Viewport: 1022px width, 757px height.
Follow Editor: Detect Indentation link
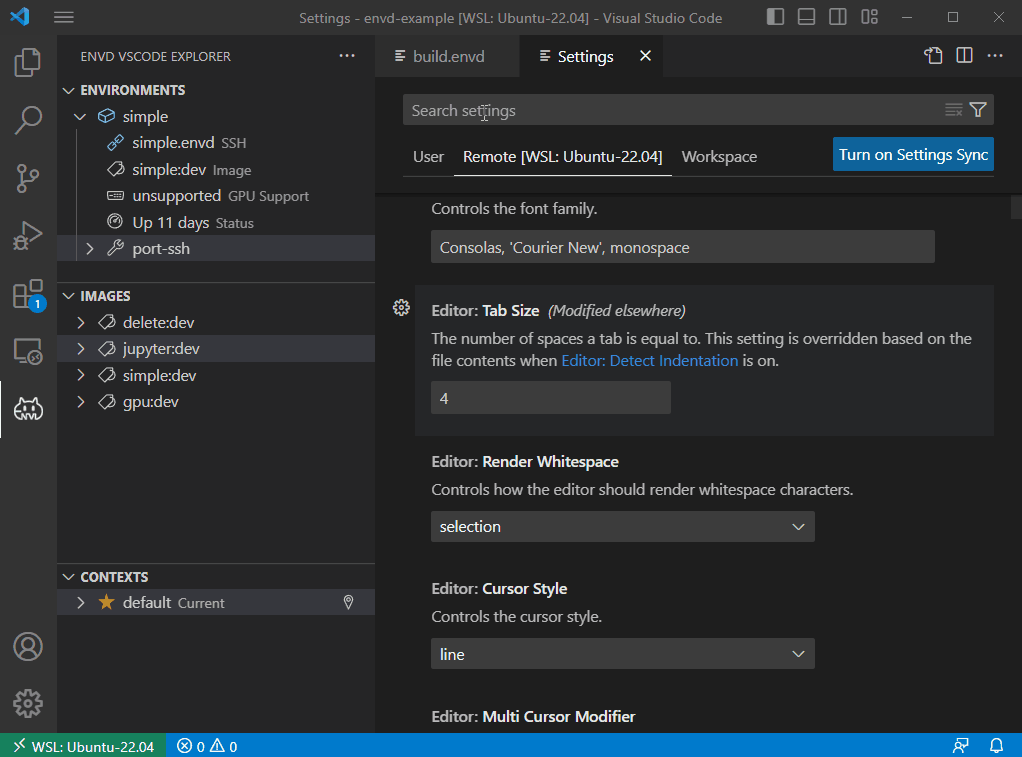click(x=650, y=361)
